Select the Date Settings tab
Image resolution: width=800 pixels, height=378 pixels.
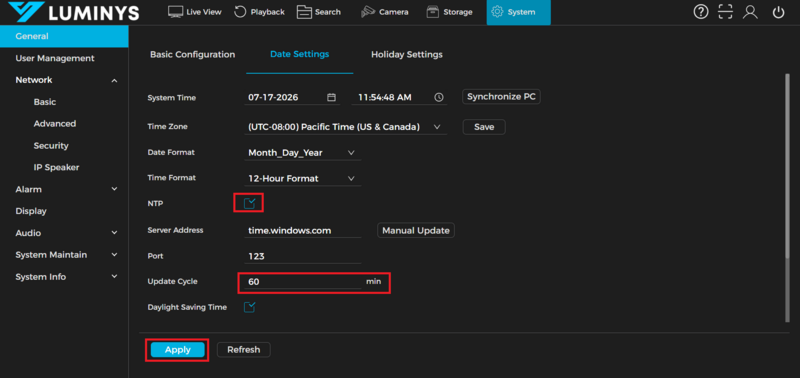(x=299, y=54)
